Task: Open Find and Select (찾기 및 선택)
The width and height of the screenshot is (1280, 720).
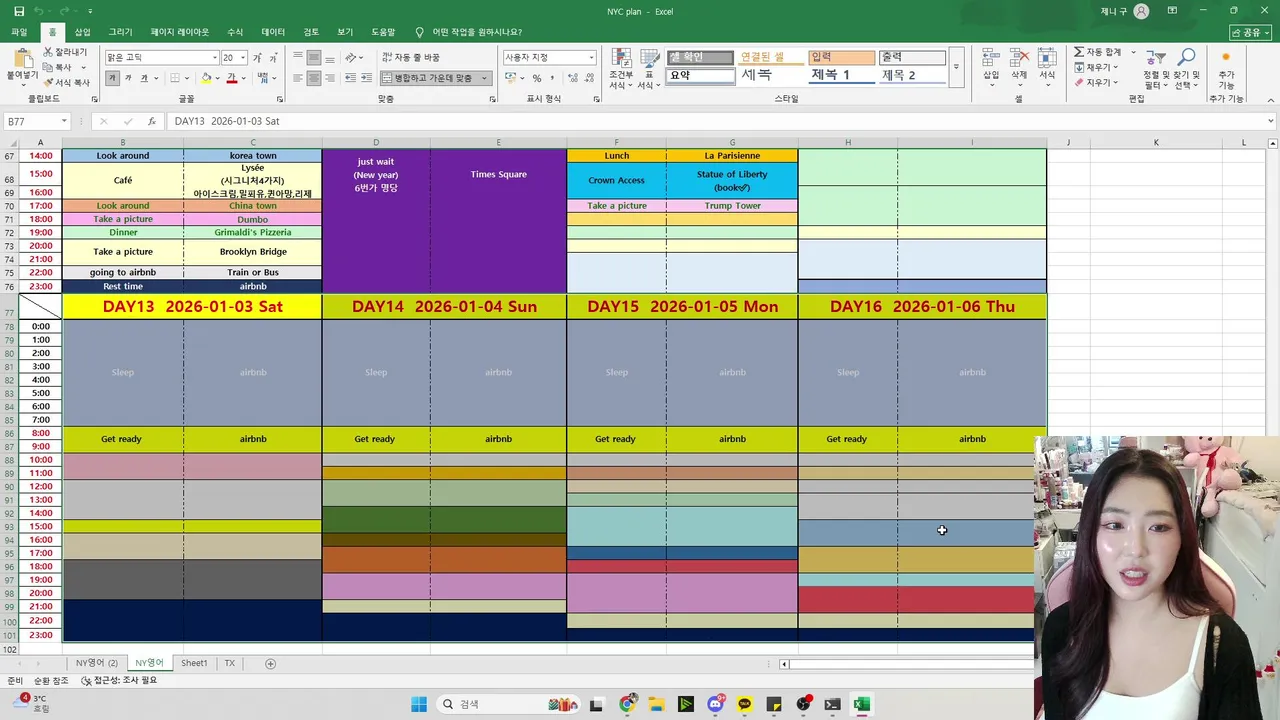Action: point(1185,69)
